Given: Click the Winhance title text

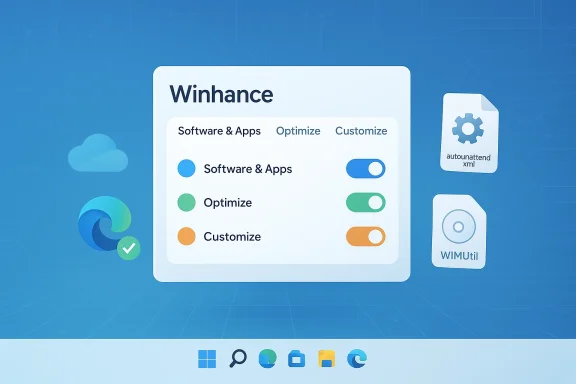Looking at the screenshot, I should click(222, 94).
